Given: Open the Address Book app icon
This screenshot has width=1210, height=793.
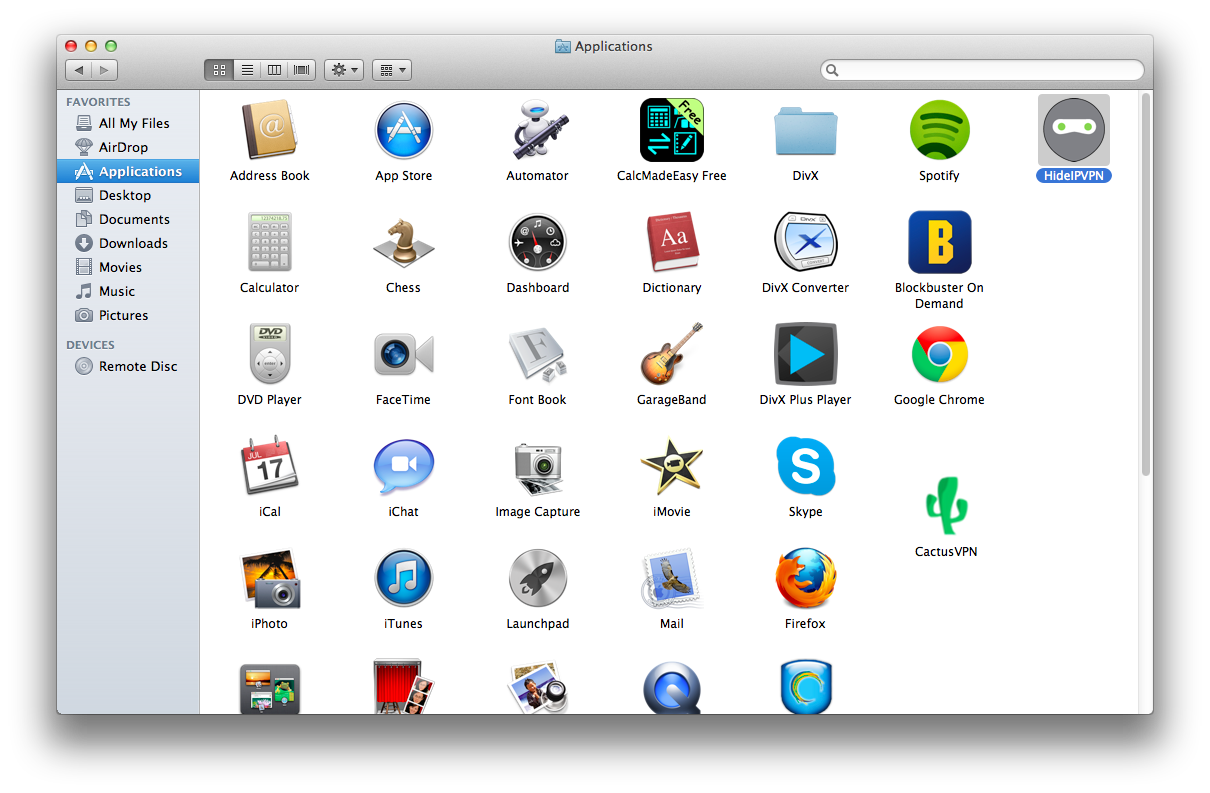Looking at the screenshot, I should (x=270, y=130).
